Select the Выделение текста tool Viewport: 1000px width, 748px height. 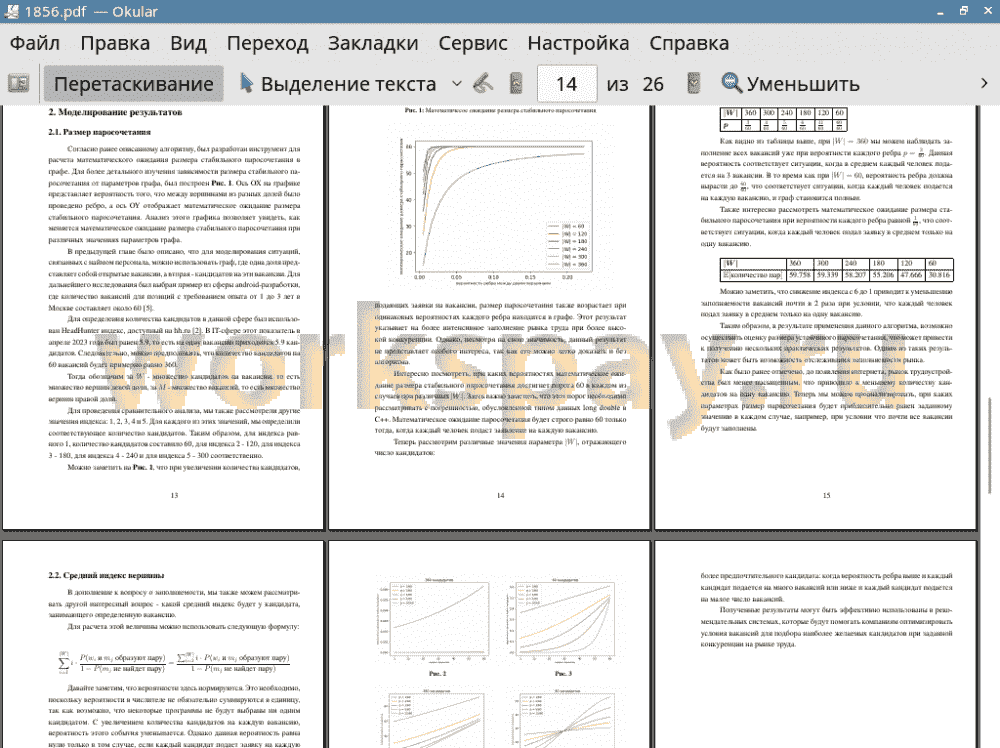338,84
